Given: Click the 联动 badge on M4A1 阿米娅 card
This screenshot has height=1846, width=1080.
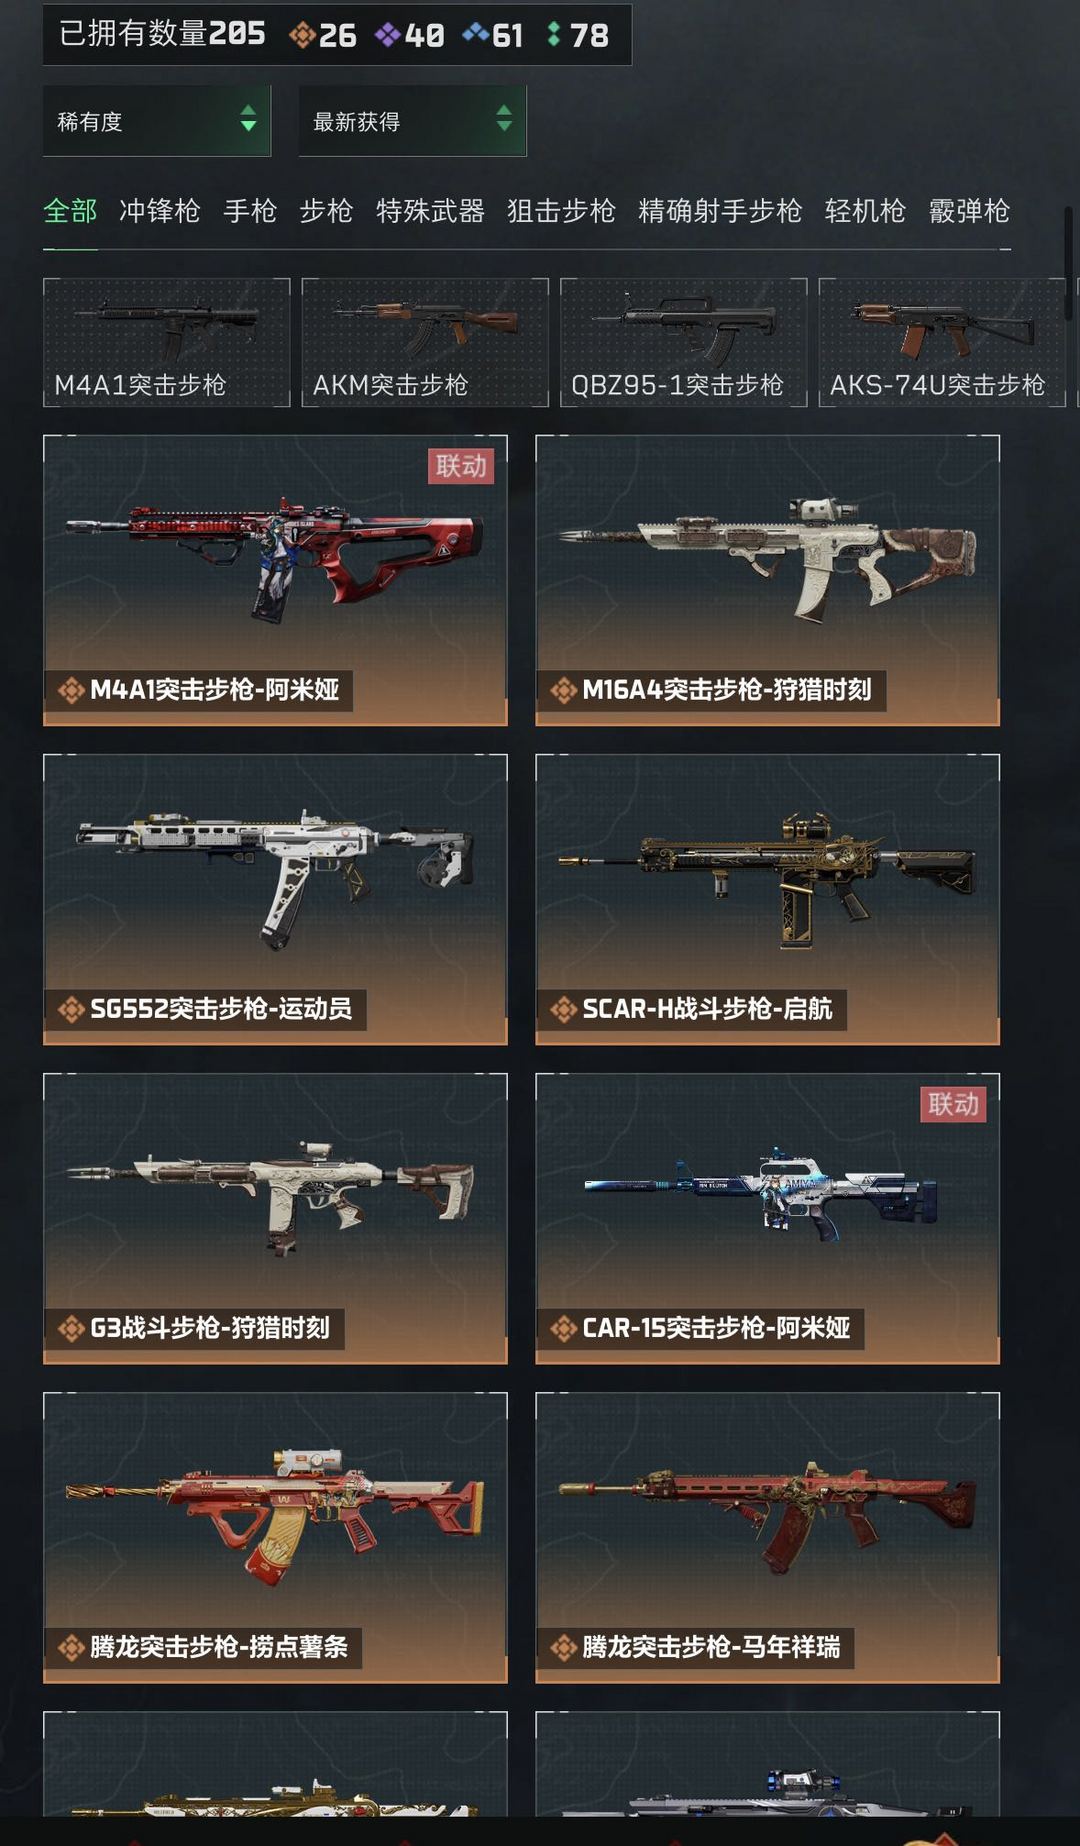Looking at the screenshot, I should click(461, 466).
